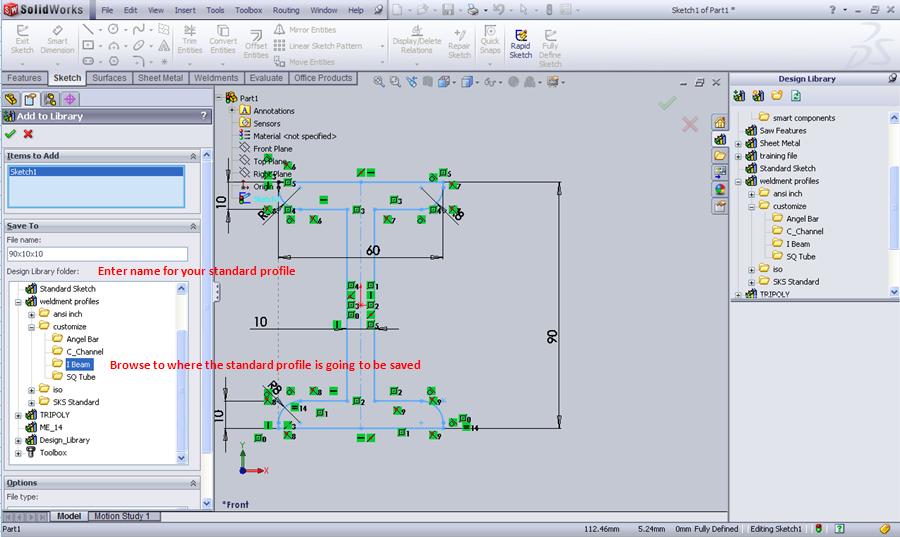This screenshot has width=900, height=537.
Task: Select the Trim Entities tool
Action: click(x=189, y=39)
